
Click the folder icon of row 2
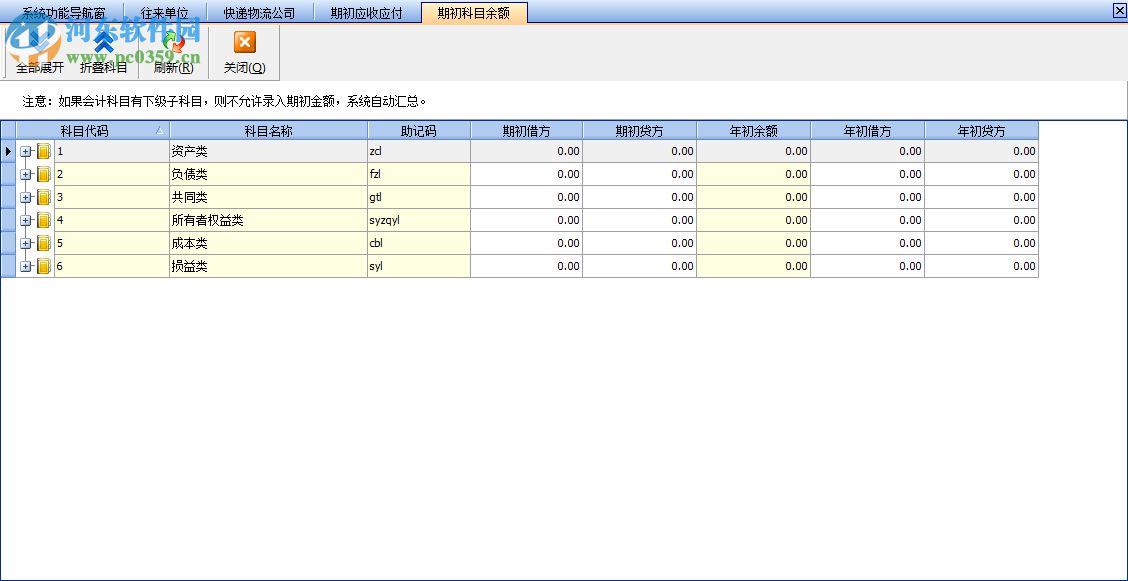(x=45, y=175)
